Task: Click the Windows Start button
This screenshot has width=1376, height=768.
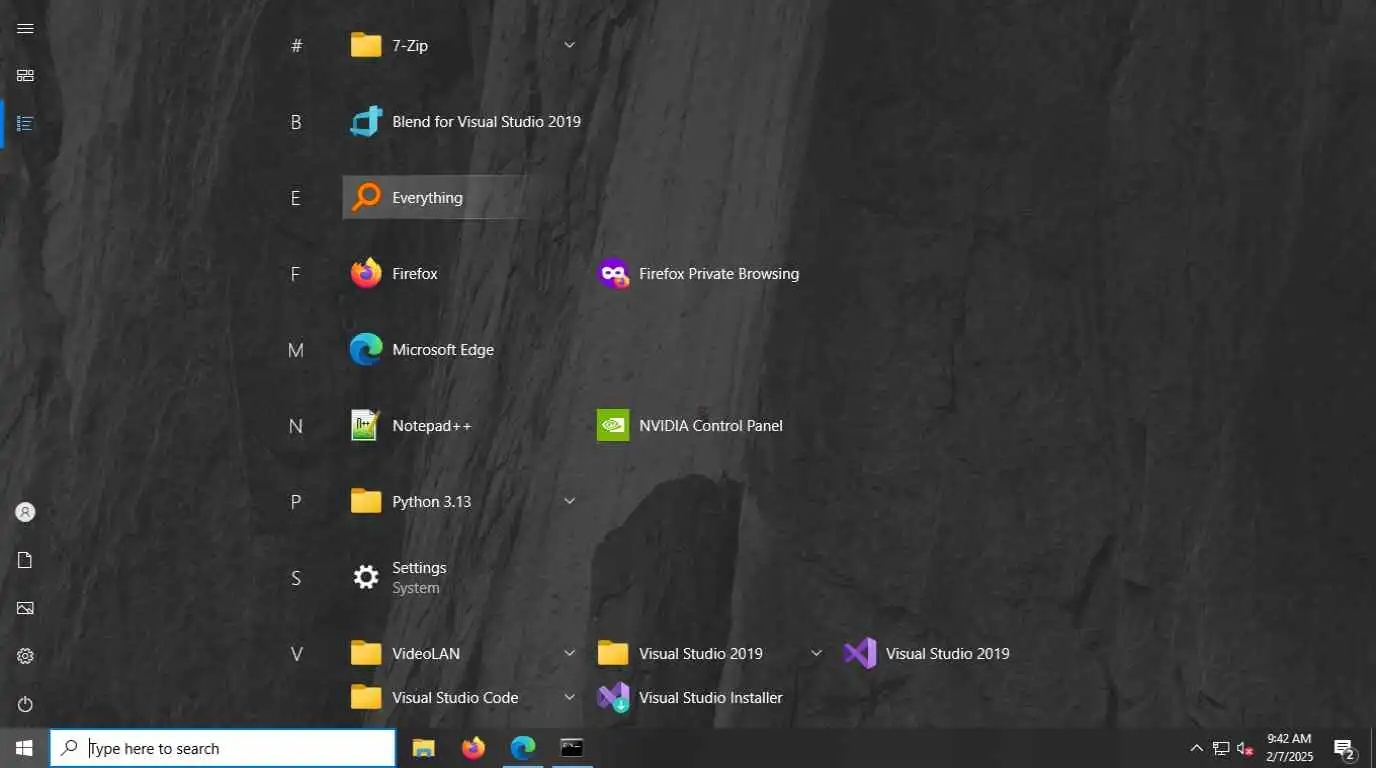Action: click(x=24, y=748)
